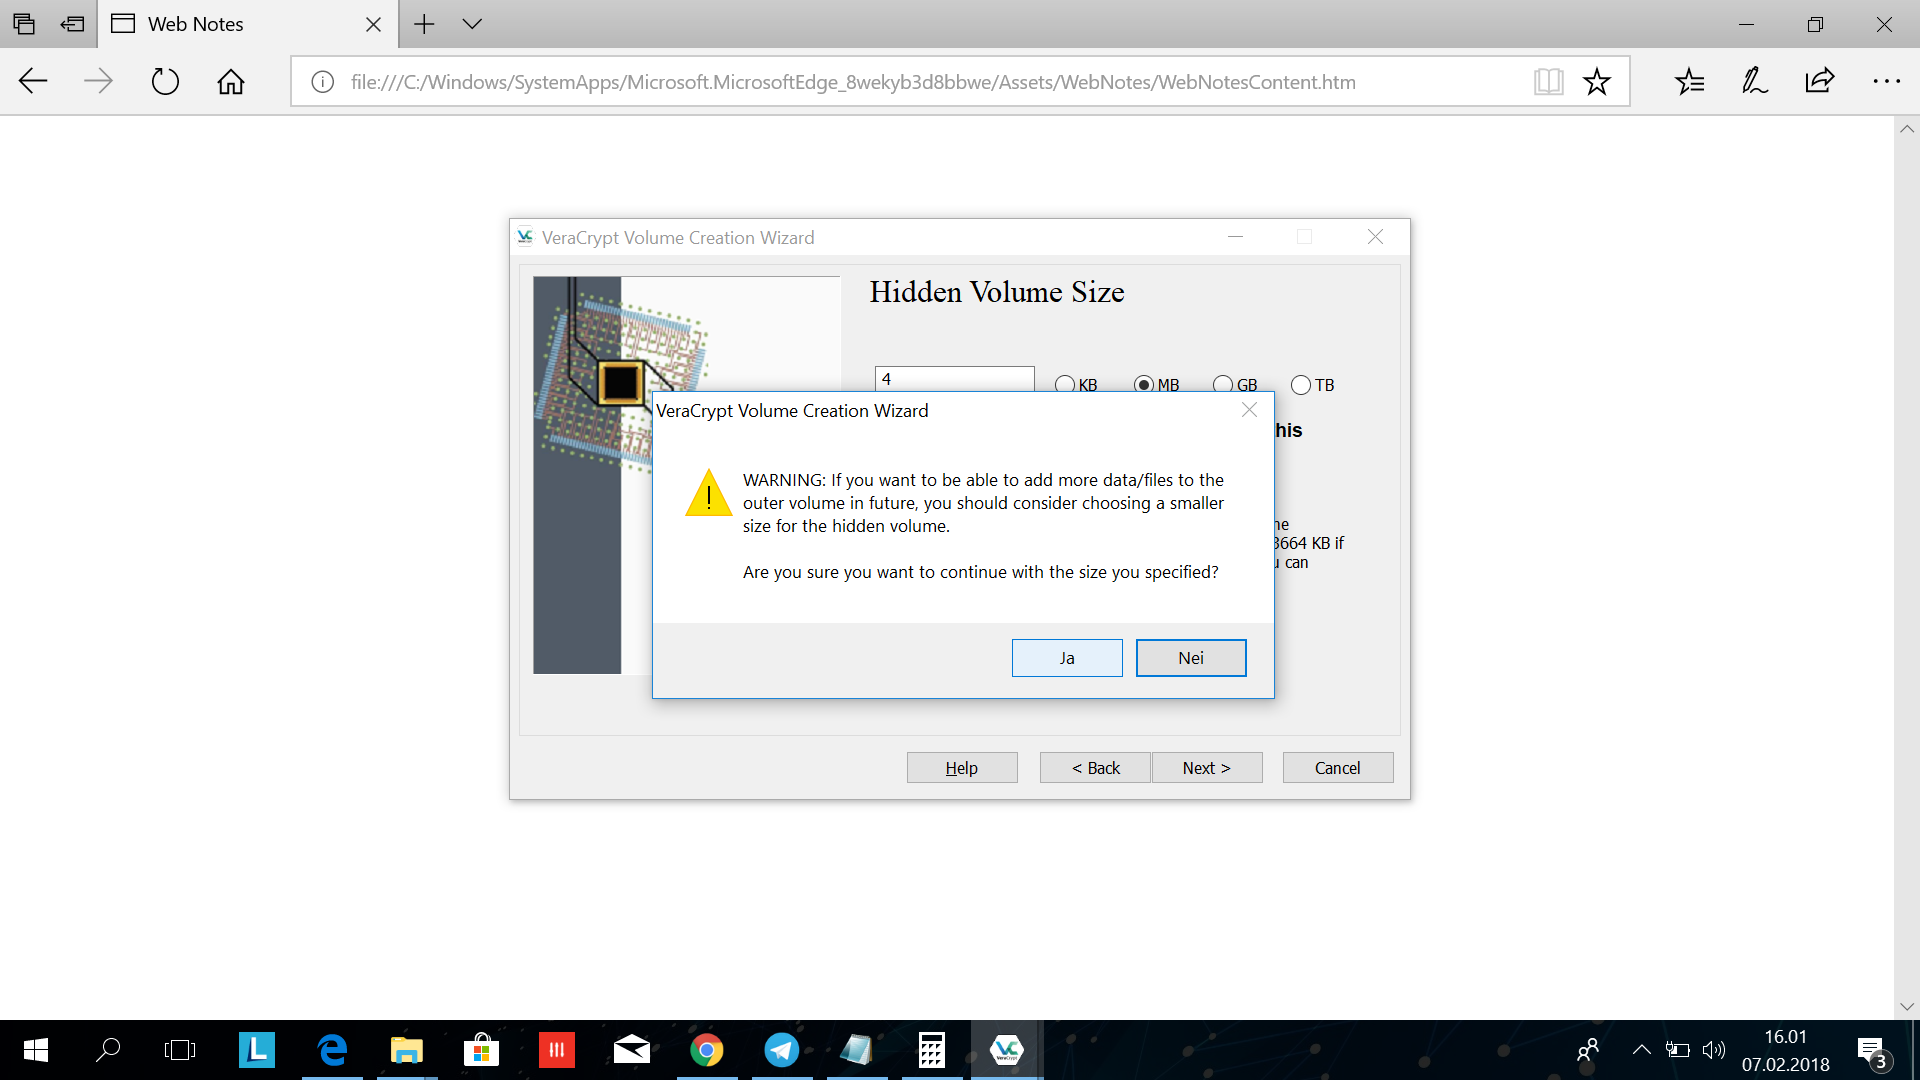Click Next in the VeraCrypt wizard
1920x1080 pixels.
[x=1207, y=768]
